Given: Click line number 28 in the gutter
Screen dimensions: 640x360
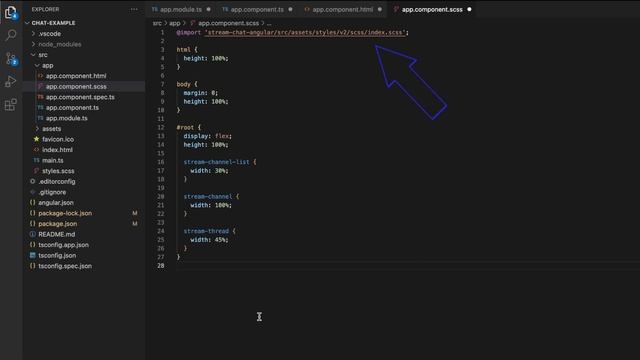Looking at the screenshot, I should point(161,266).
